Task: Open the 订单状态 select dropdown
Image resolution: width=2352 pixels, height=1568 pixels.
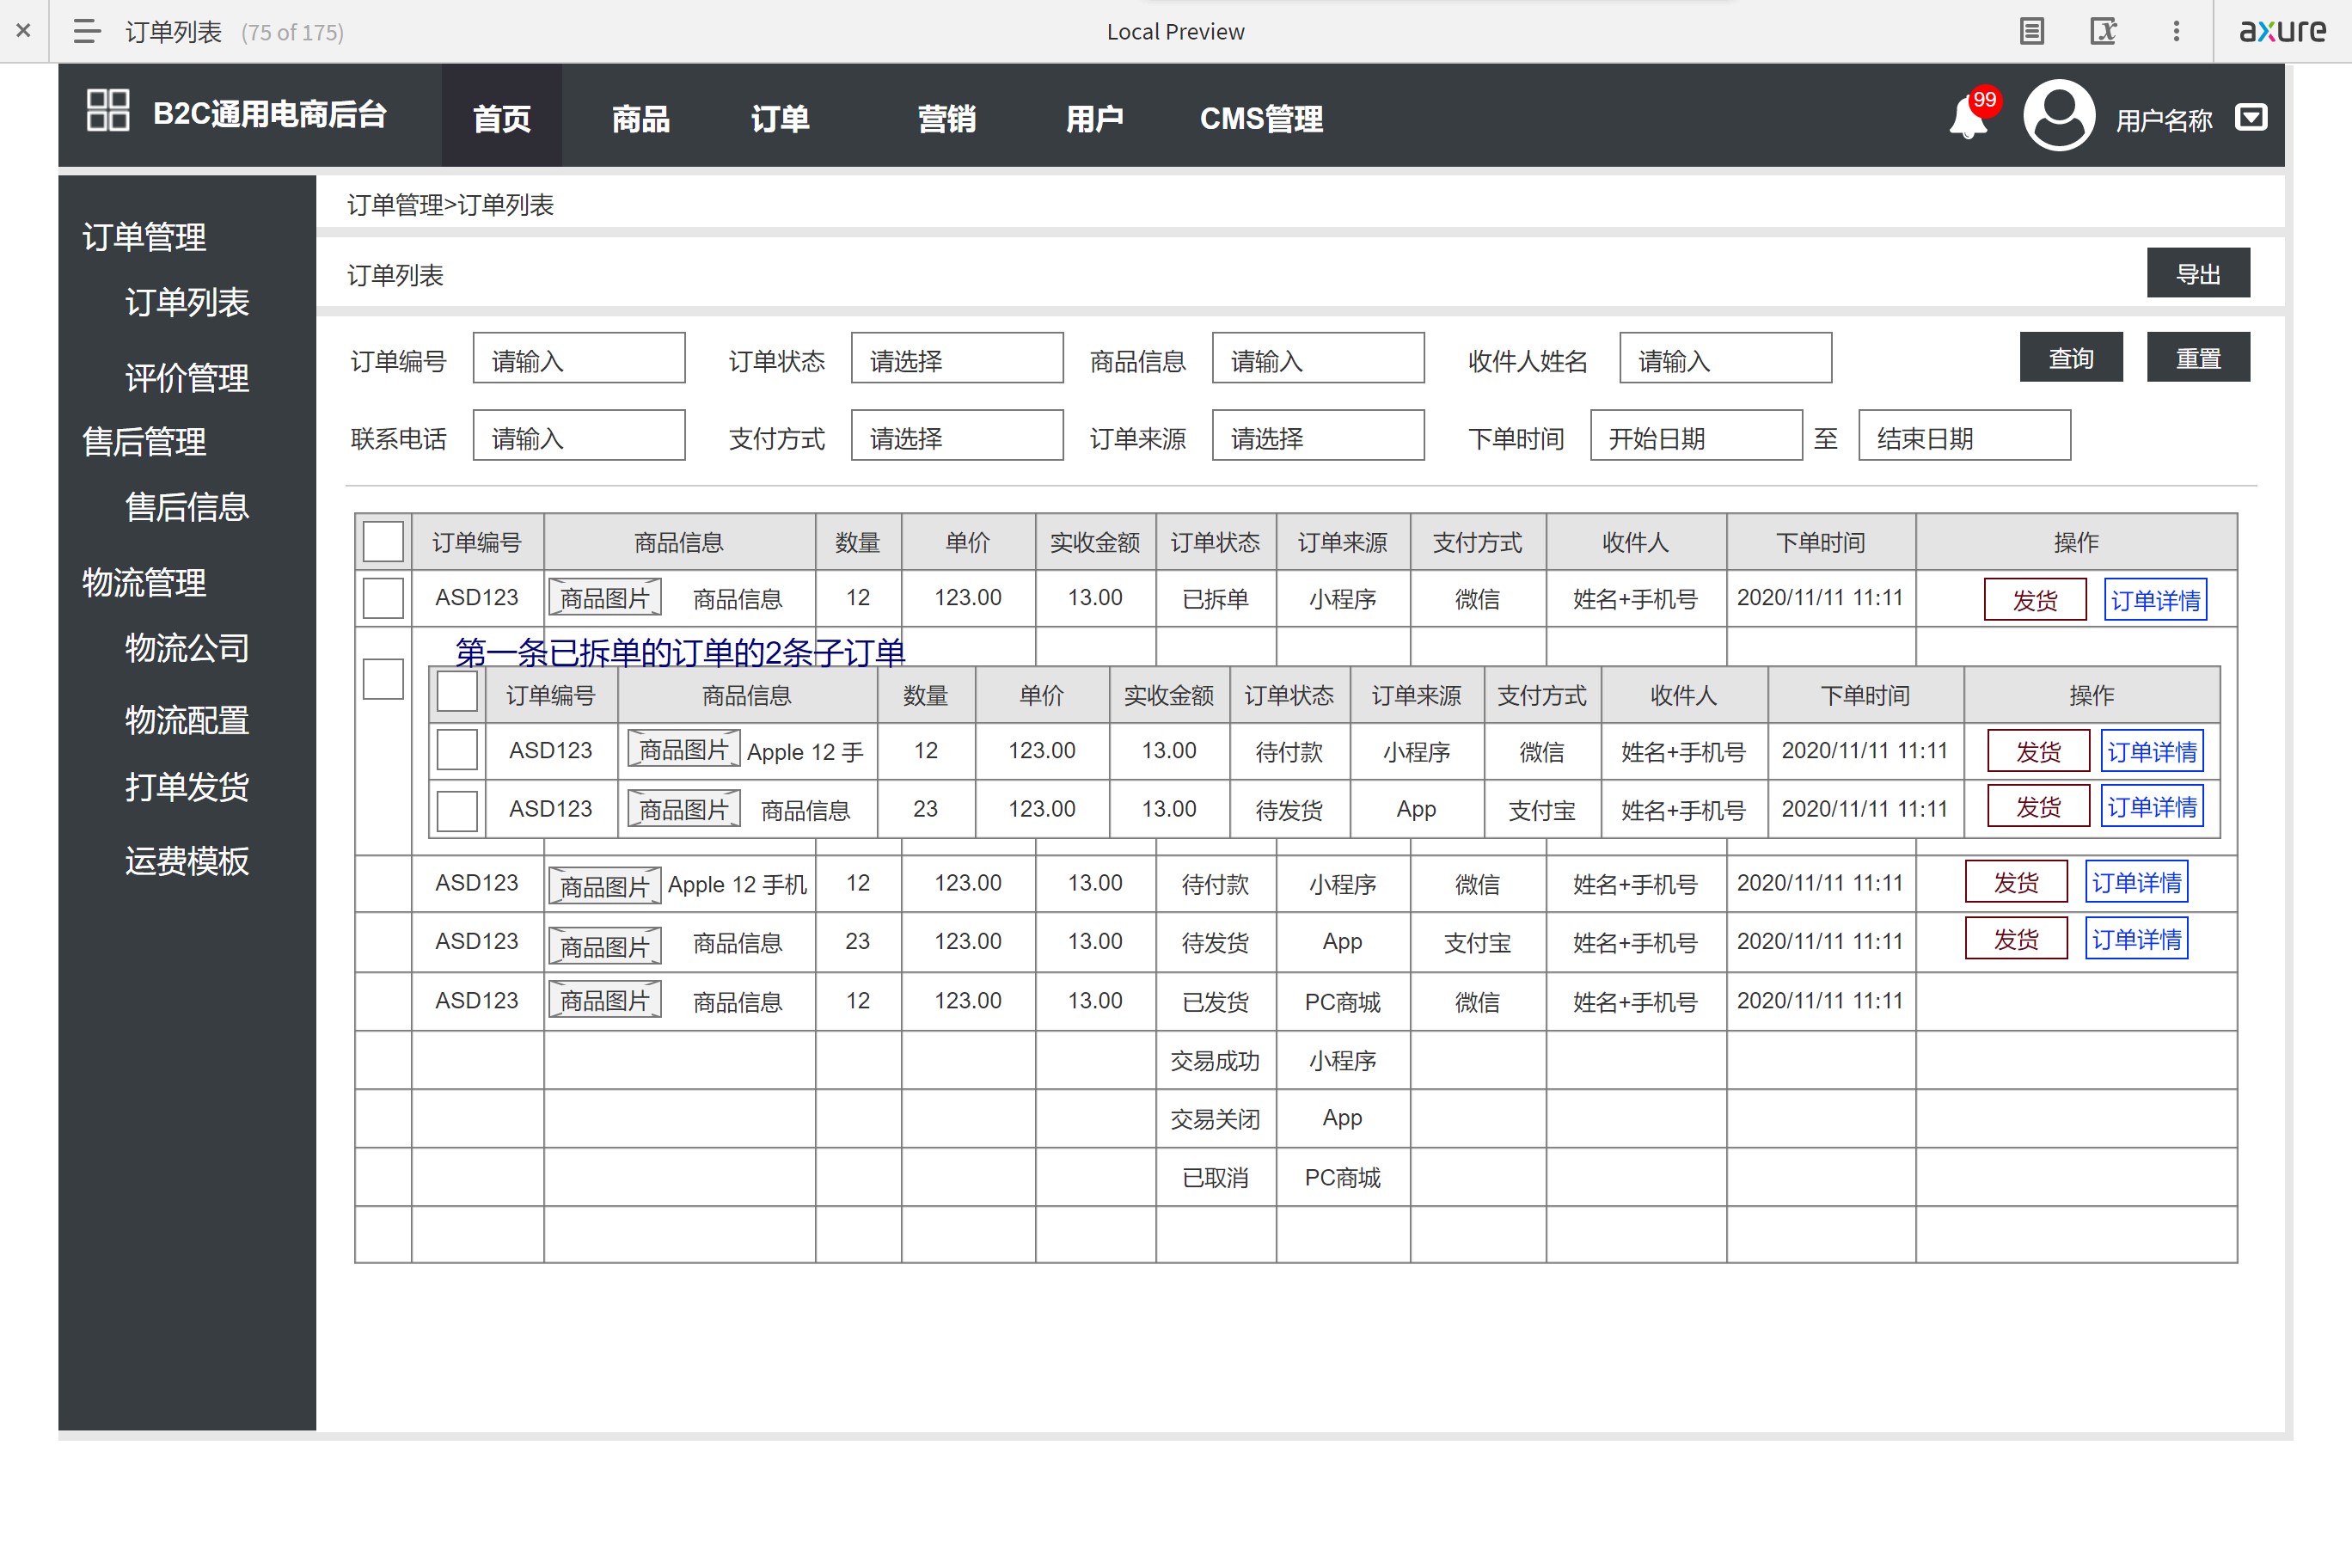Action: point(957,358)
